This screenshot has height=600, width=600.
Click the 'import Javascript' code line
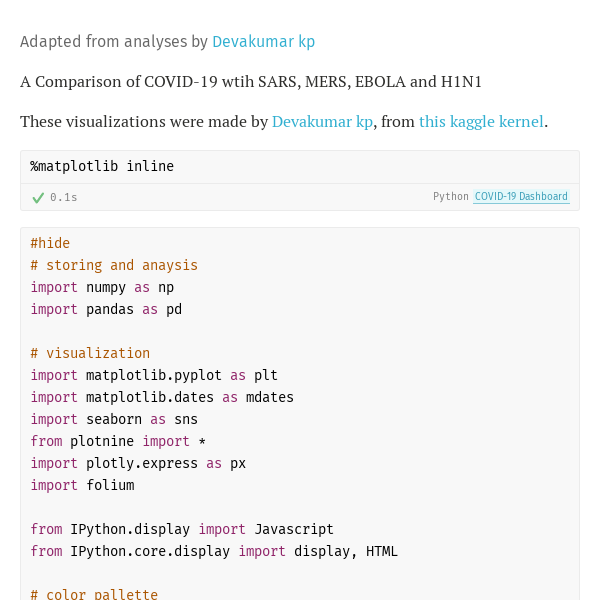pyautogui.click(x=182, y=529)
